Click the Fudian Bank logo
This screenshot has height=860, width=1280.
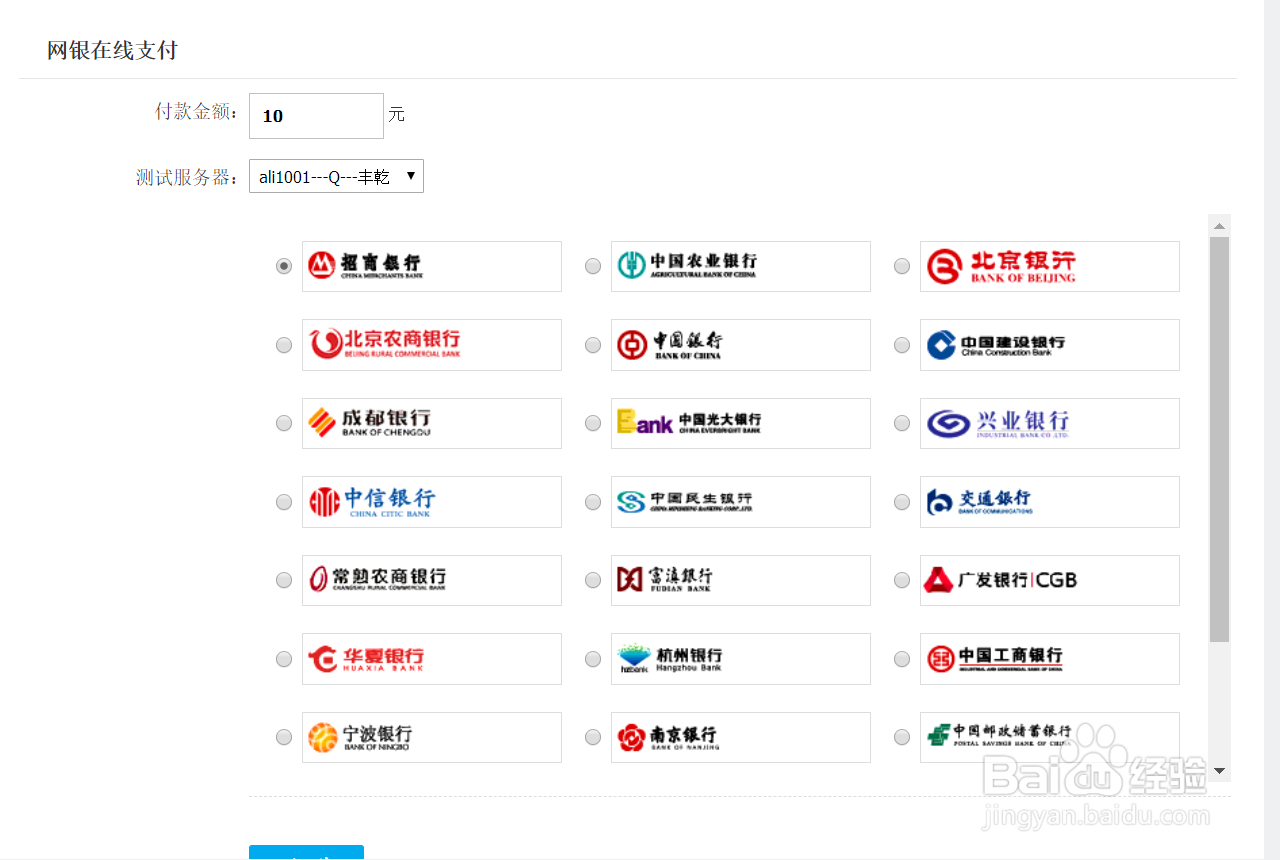(741, 580)
